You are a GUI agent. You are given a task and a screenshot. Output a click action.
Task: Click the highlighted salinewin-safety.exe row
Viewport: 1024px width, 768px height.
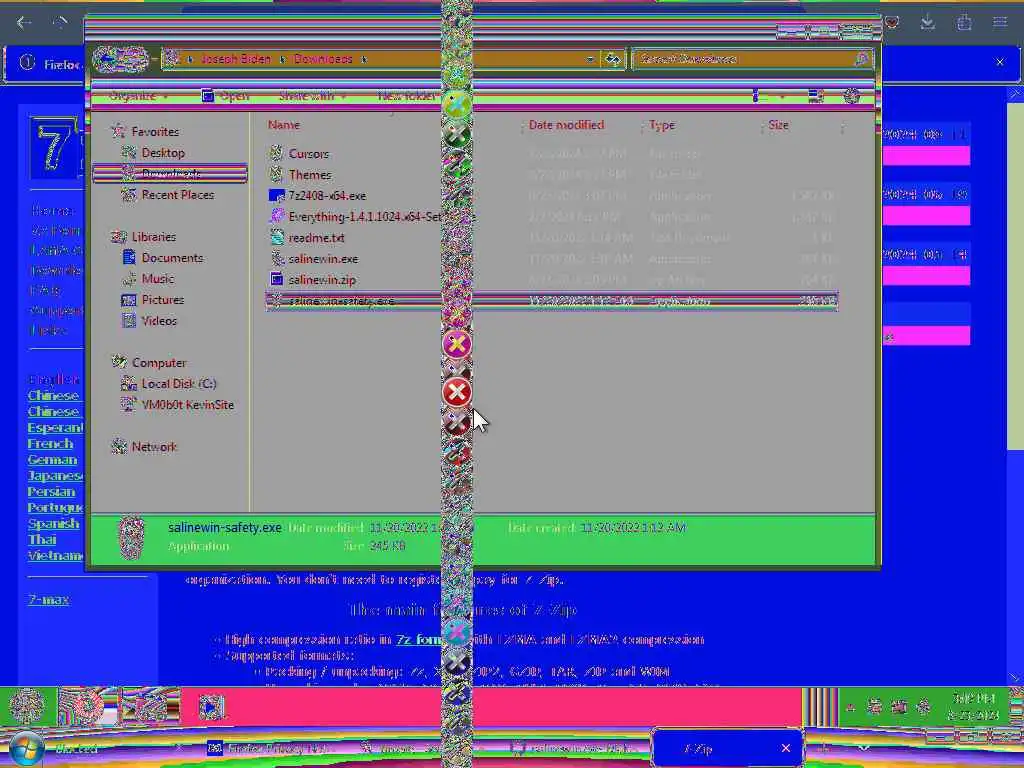click(x=552, y=301)
